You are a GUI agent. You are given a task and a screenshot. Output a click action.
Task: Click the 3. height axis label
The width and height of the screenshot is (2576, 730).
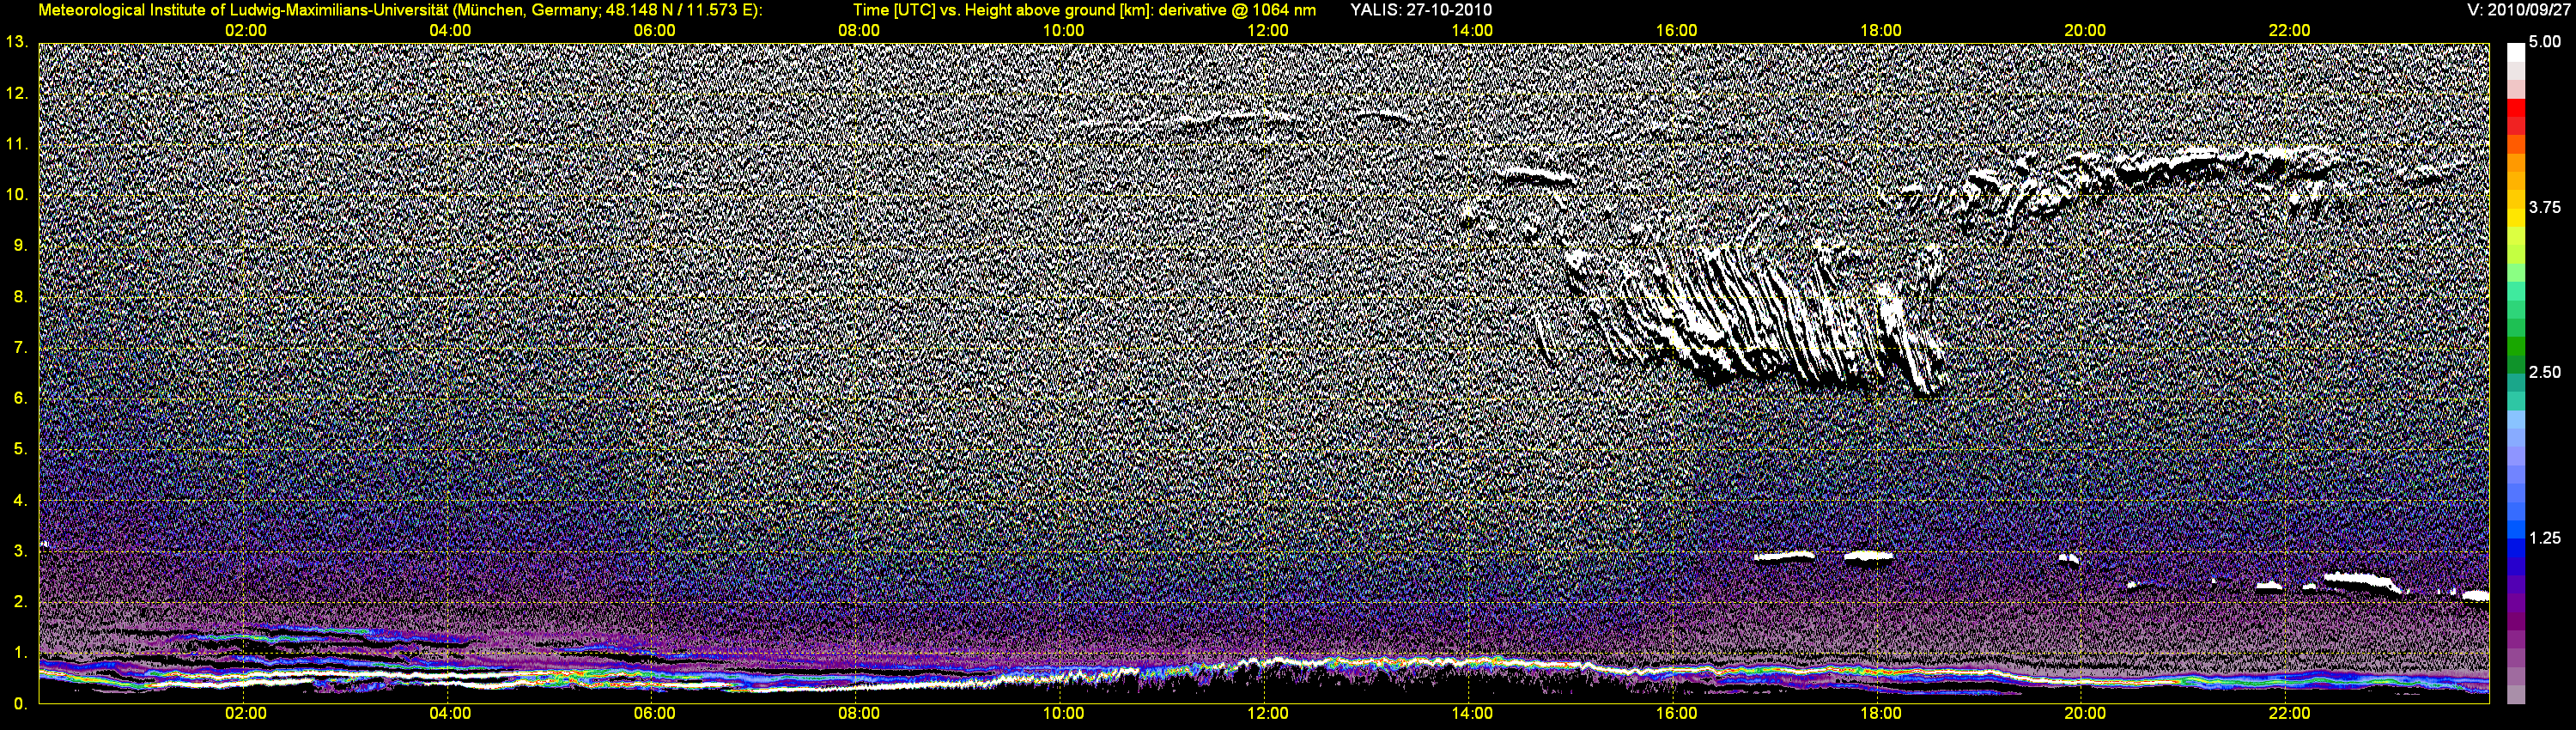click(x=20, y=551)
